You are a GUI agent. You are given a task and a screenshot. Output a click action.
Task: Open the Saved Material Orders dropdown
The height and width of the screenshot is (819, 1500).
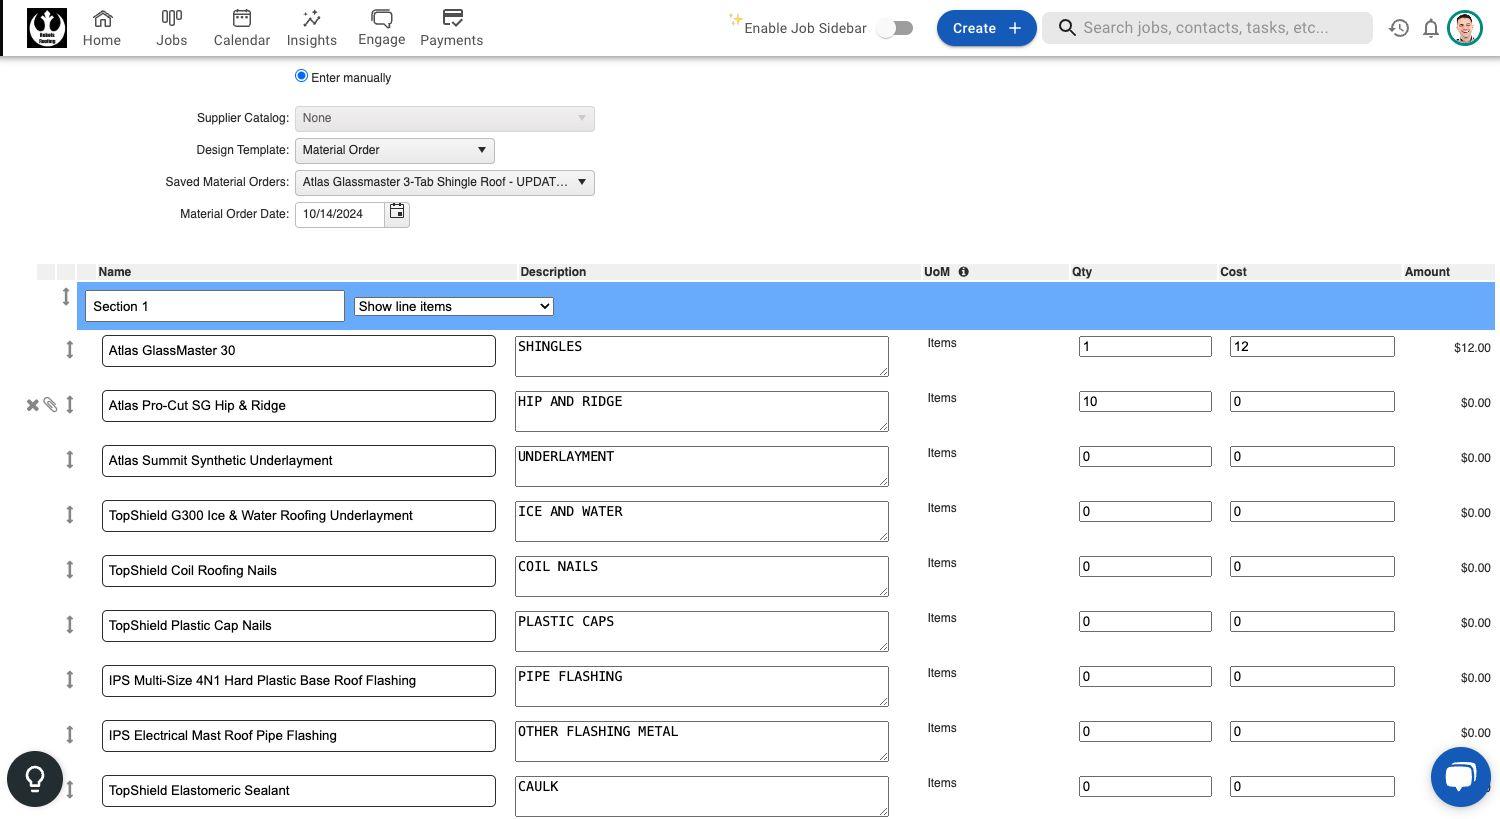445,182
